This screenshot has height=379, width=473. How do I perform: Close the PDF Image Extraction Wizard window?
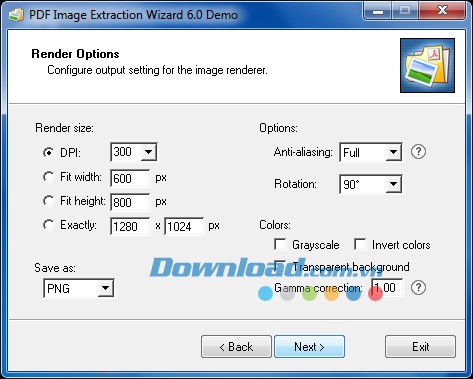click(442, 11)
